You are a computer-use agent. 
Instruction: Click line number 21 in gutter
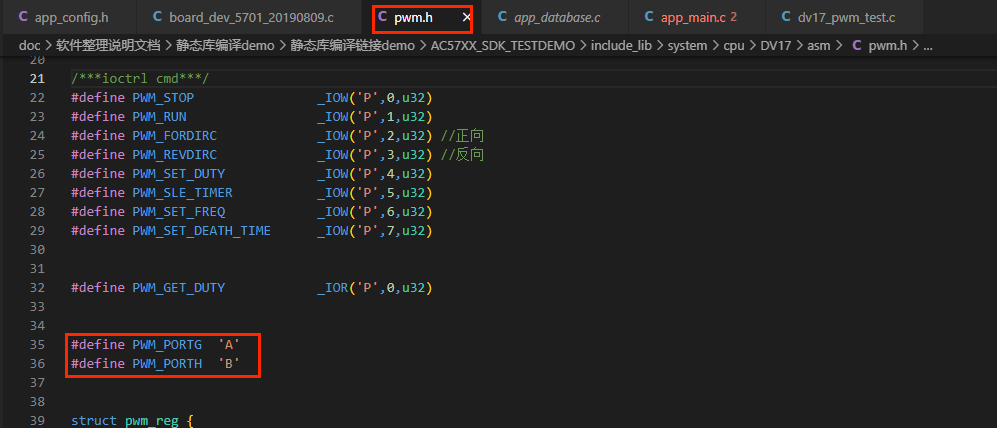tap(38, 79)
